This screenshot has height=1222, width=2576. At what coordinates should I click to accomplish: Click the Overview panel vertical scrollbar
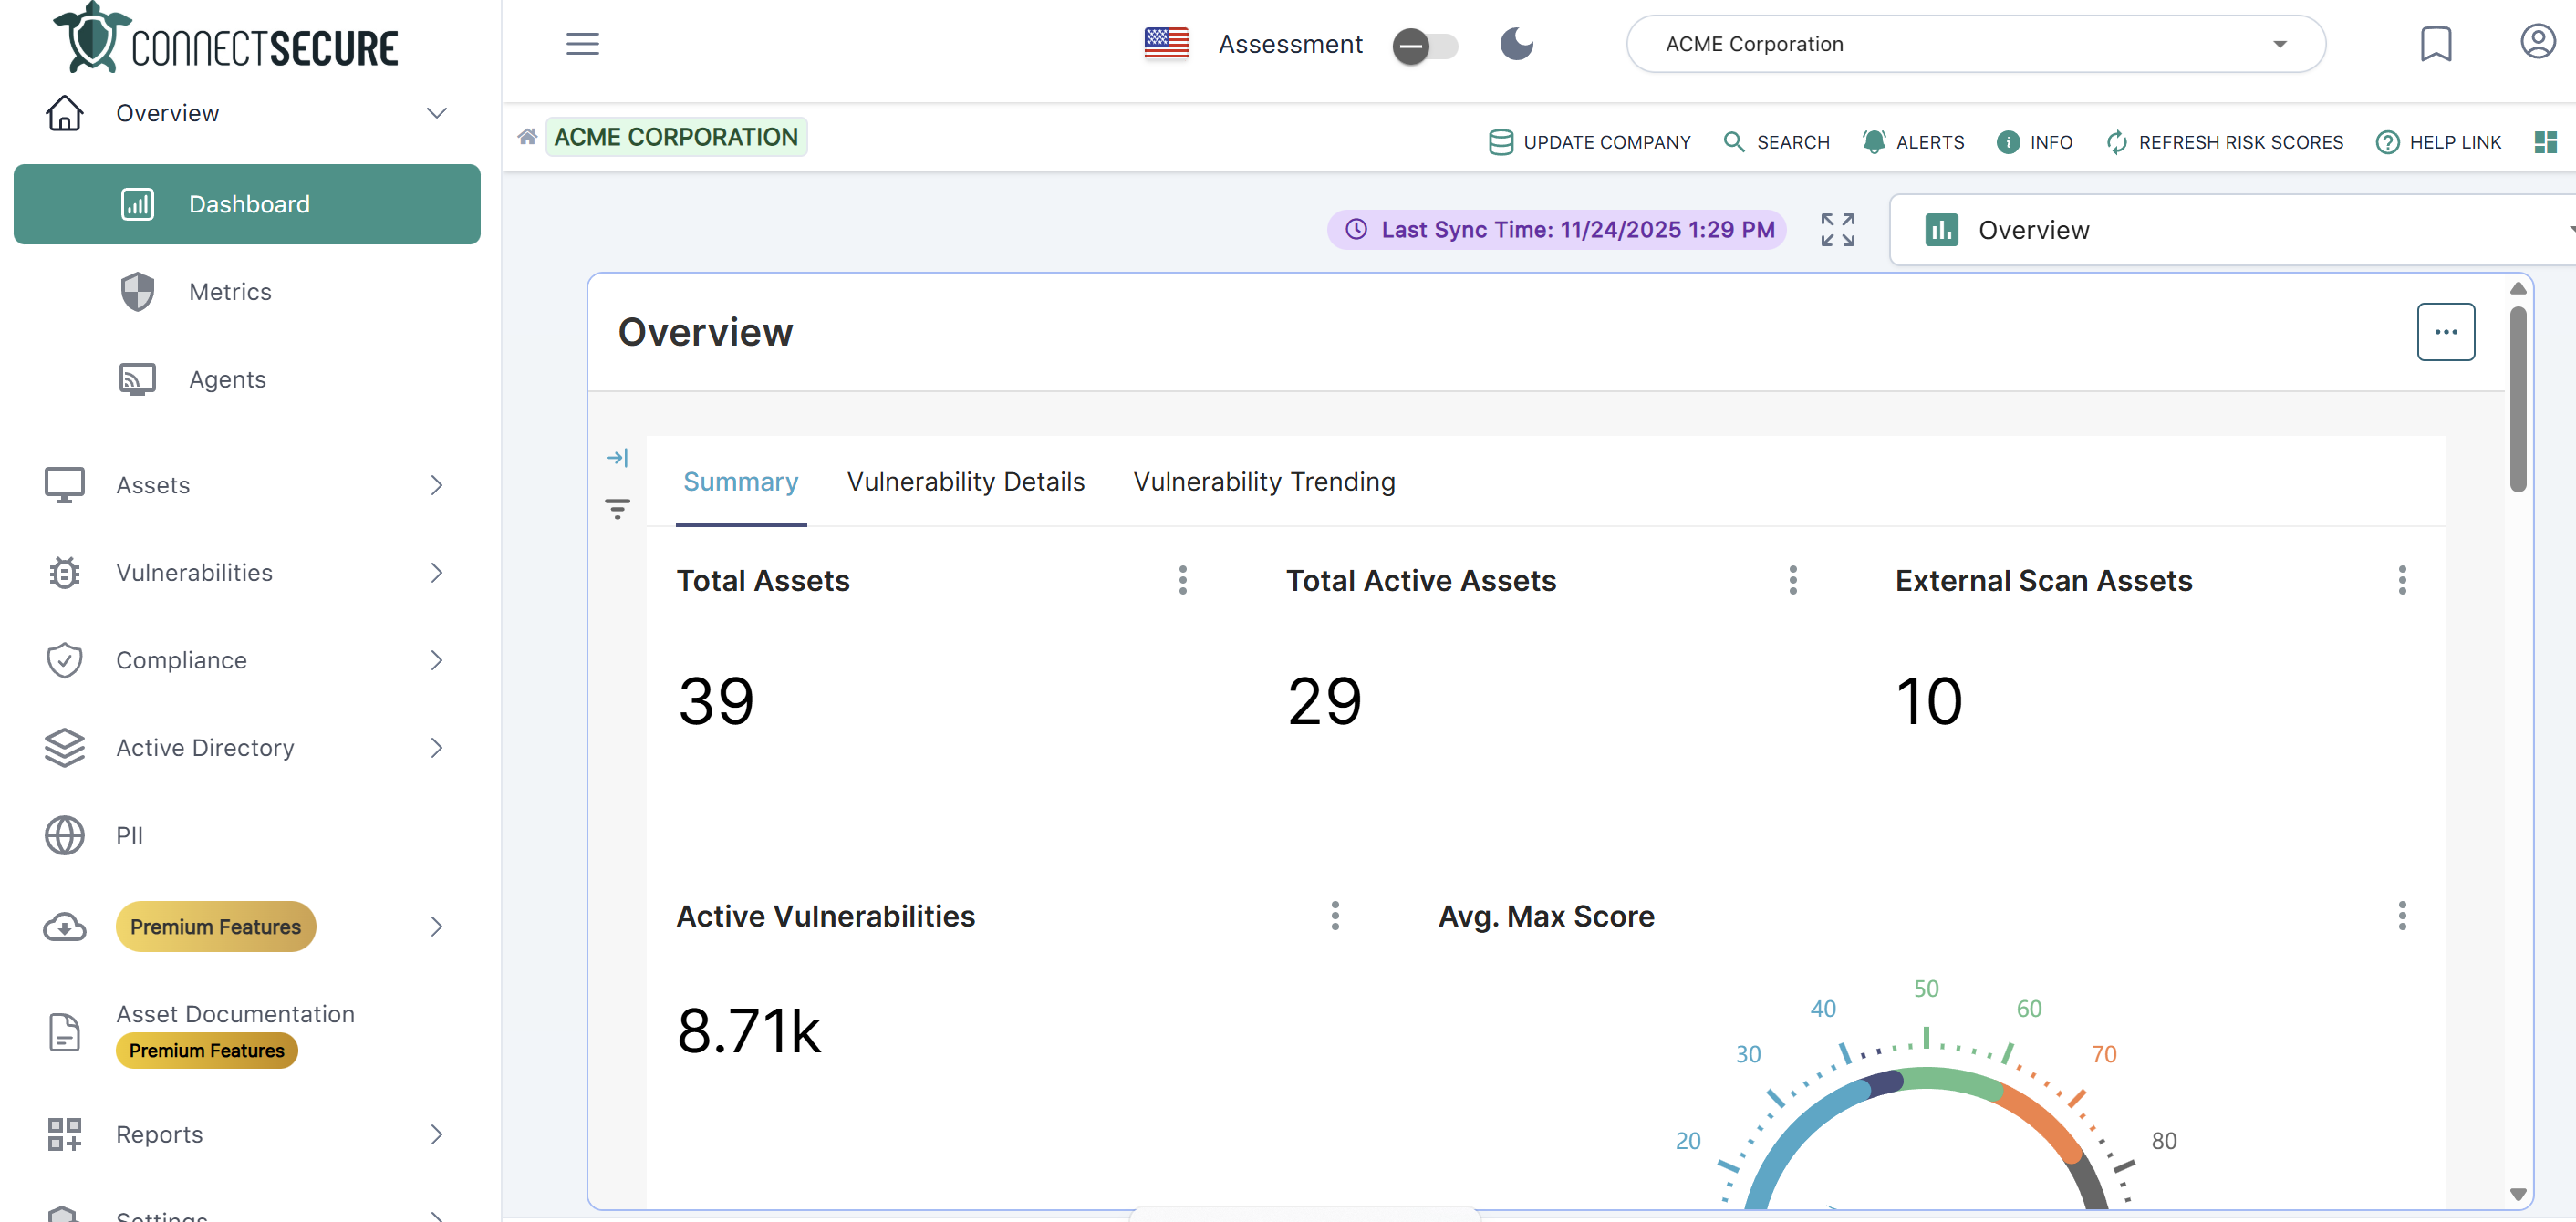tap(2517, 400)
